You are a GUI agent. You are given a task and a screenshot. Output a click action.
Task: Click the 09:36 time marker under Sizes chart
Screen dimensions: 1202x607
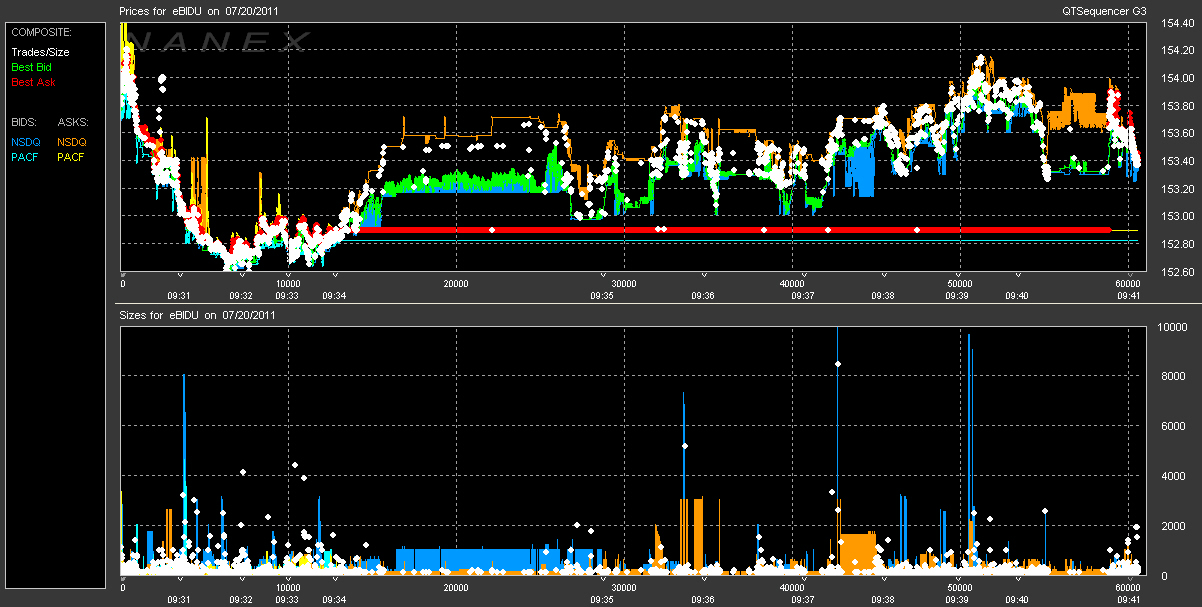pyautogui.click(x=703, y=600)
